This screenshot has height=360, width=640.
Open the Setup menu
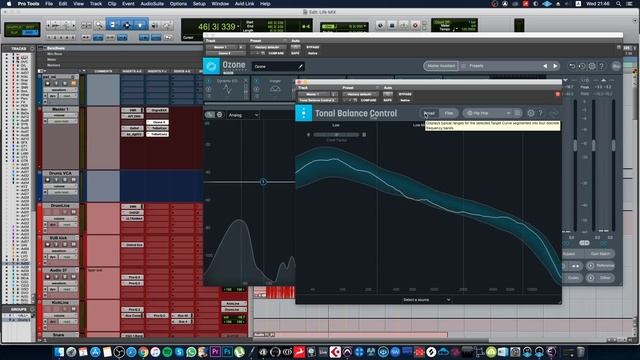199,4
